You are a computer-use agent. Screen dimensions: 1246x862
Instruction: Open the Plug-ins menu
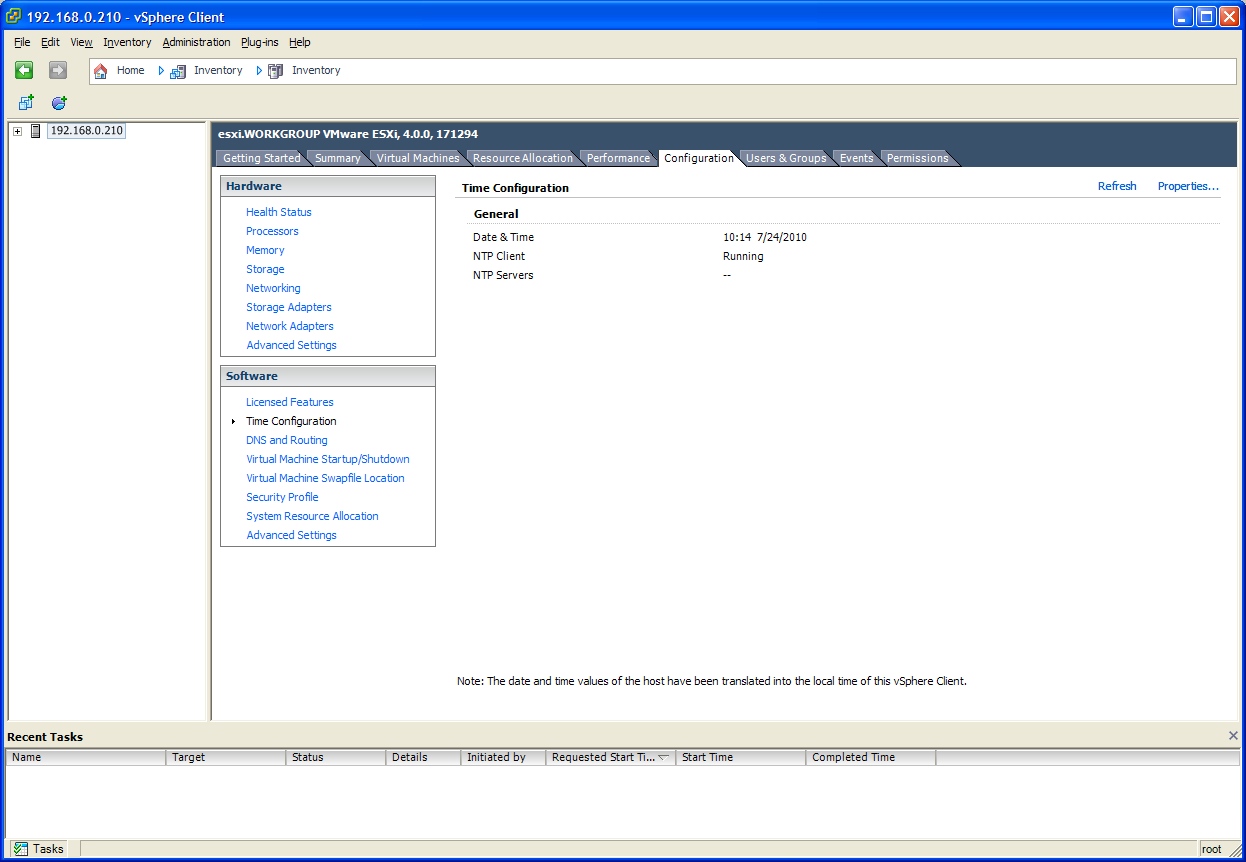click(260, 42)
